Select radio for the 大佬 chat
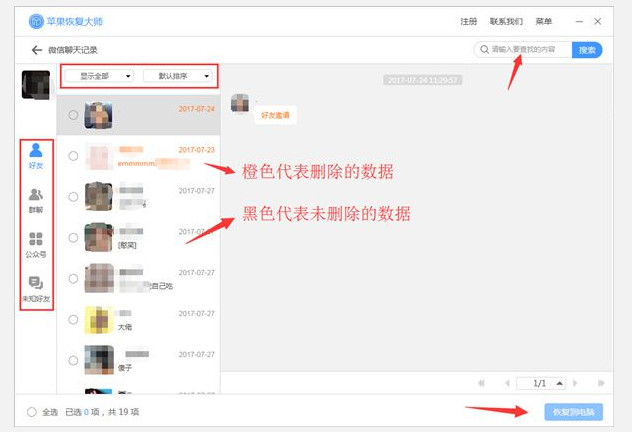 point(73,320)
